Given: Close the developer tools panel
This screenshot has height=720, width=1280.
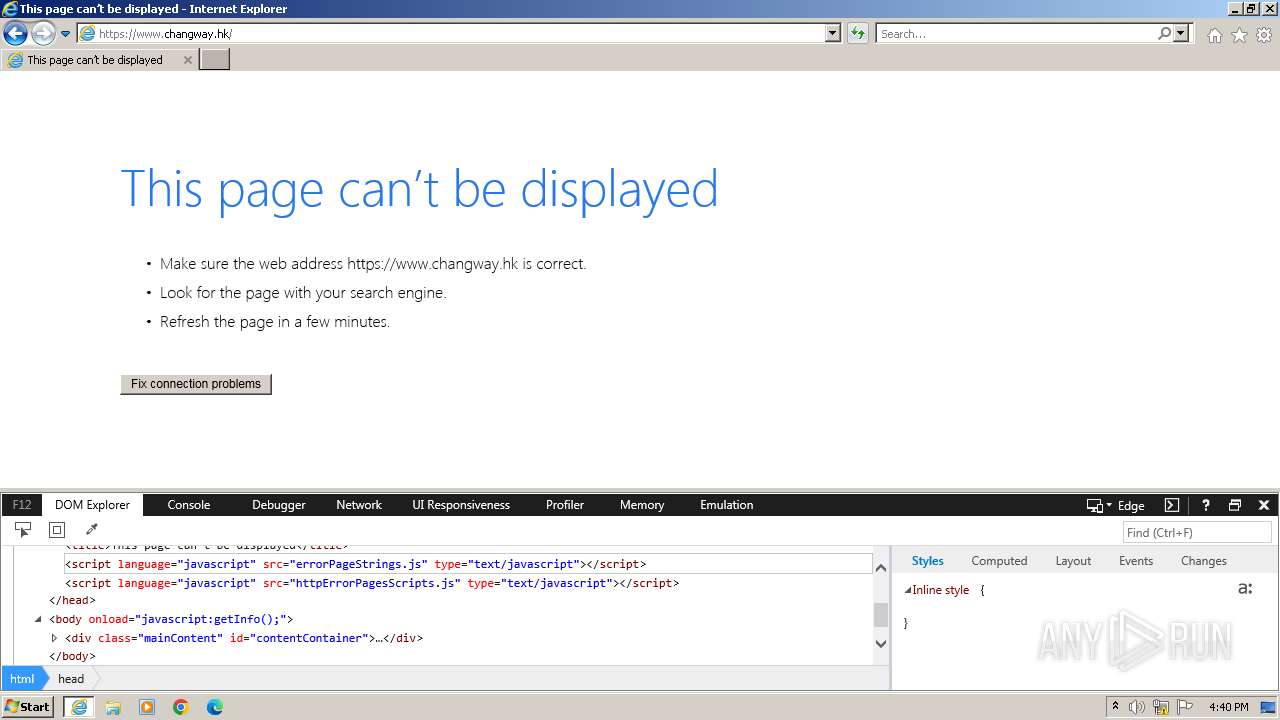Looking at the screenshot, I should click(x=1264, y=505).
